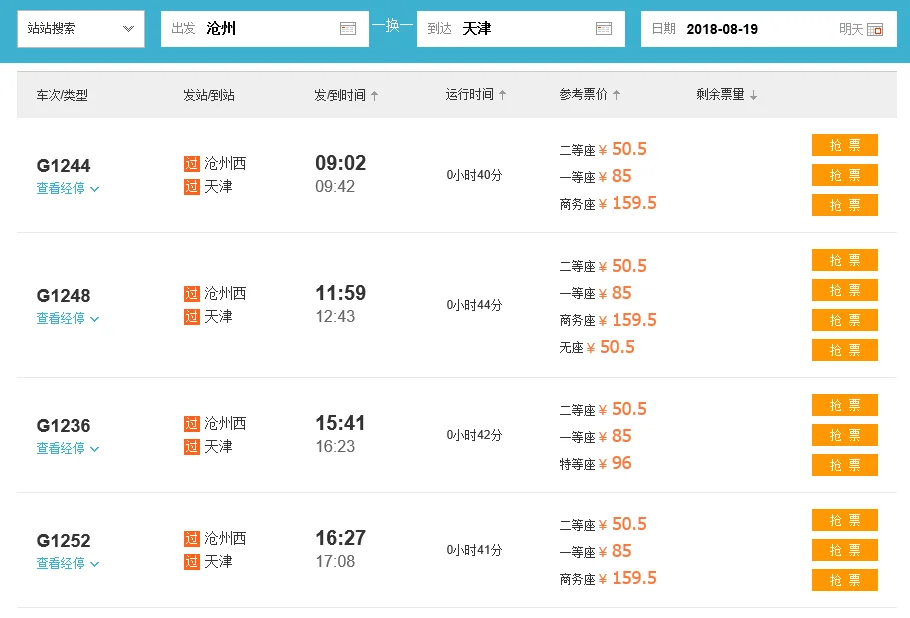This screenshot has width=910, height=618.
Task: Click the 过 badge beside 天津 for G1252
Action: [x=192, y=563]
